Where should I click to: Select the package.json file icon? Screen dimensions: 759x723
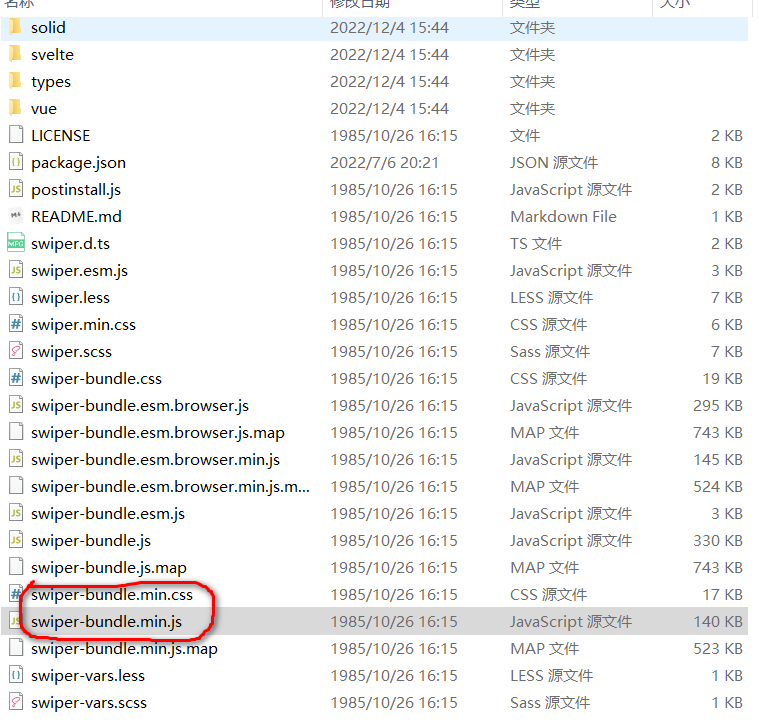pyautogui.click(x=16, y=162)
